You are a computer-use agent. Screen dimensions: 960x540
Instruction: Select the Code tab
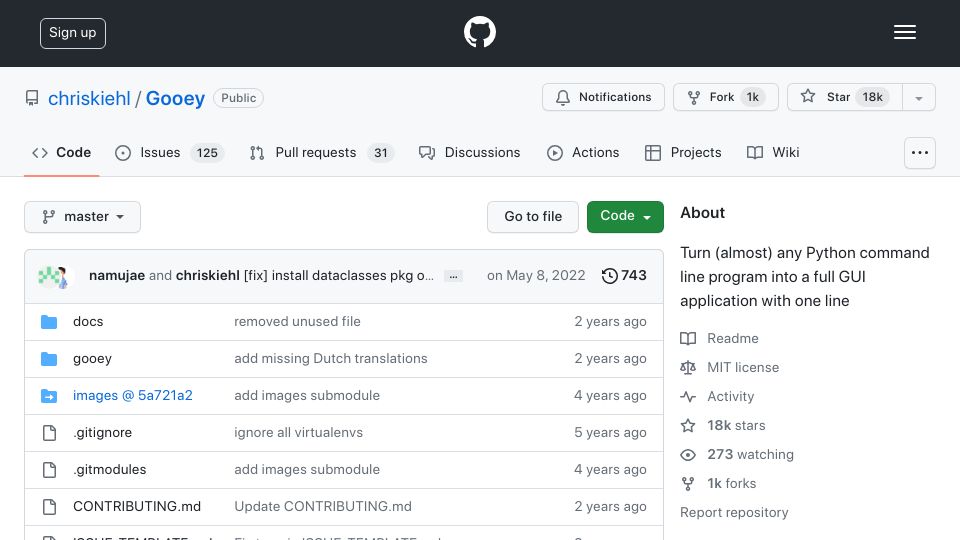point(61,152)
